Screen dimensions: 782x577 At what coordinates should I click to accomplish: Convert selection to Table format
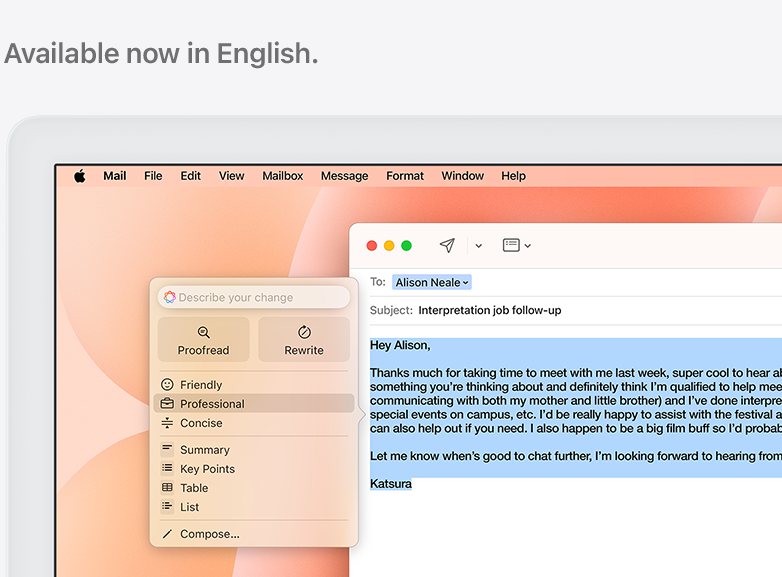pyautogui.click(x=193, y=488)
